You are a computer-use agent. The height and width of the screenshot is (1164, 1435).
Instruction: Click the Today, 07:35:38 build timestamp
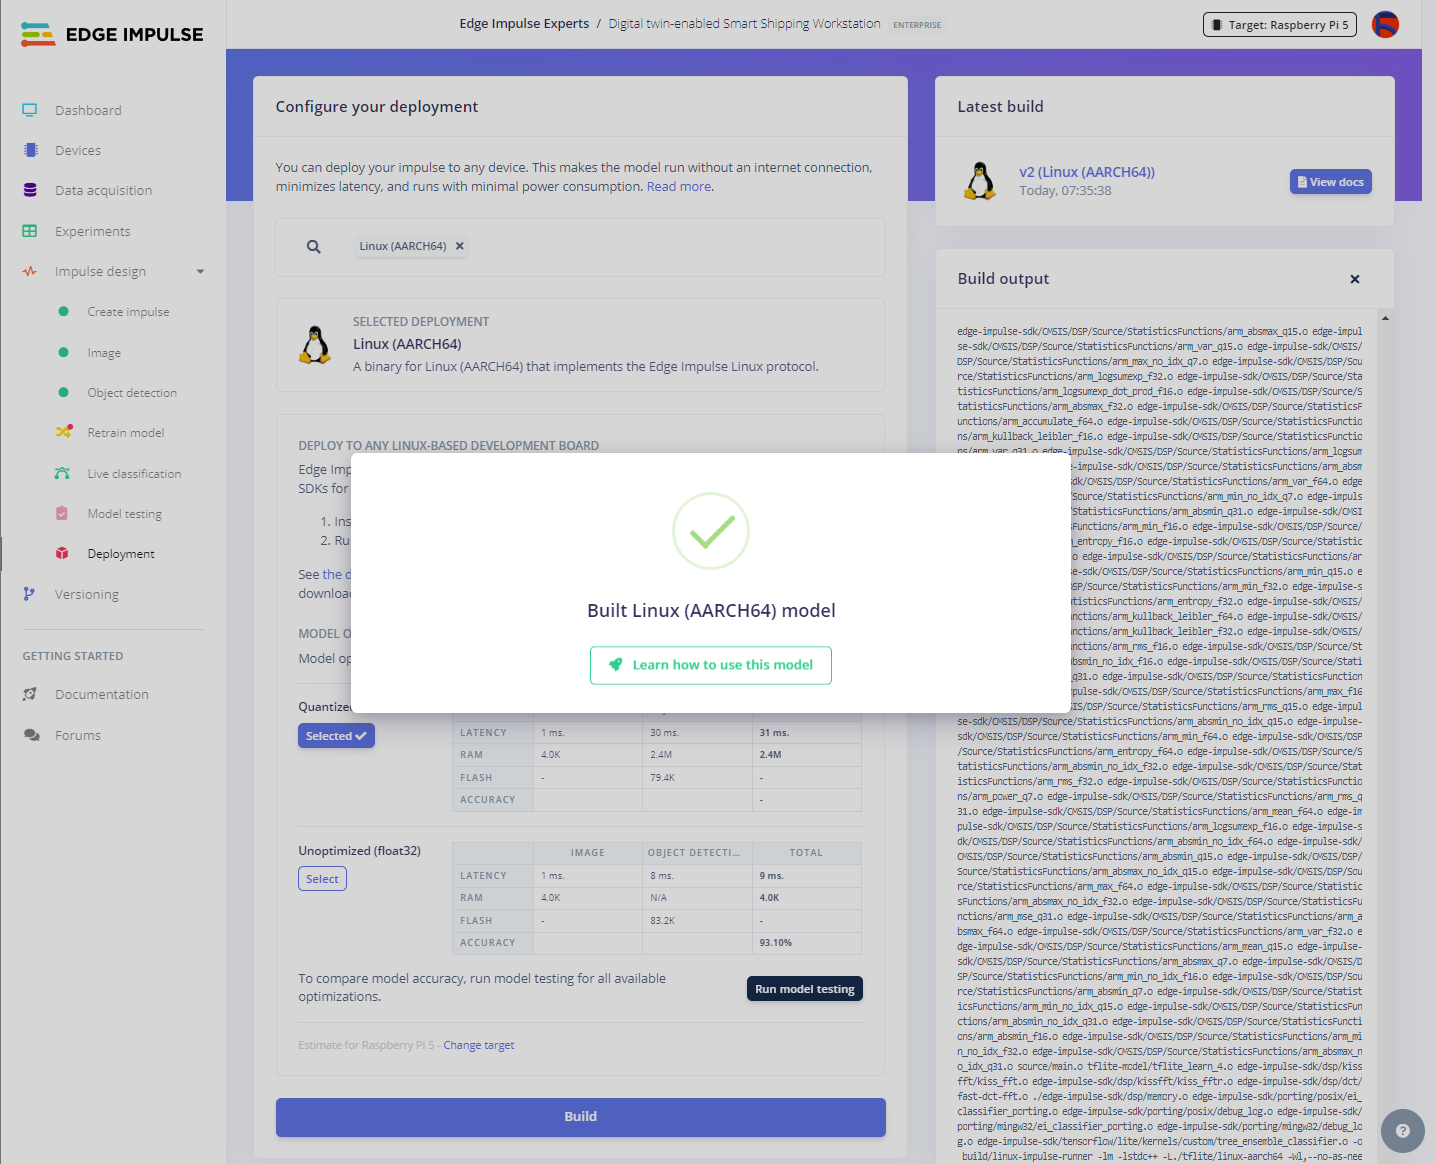(1065, 191)
